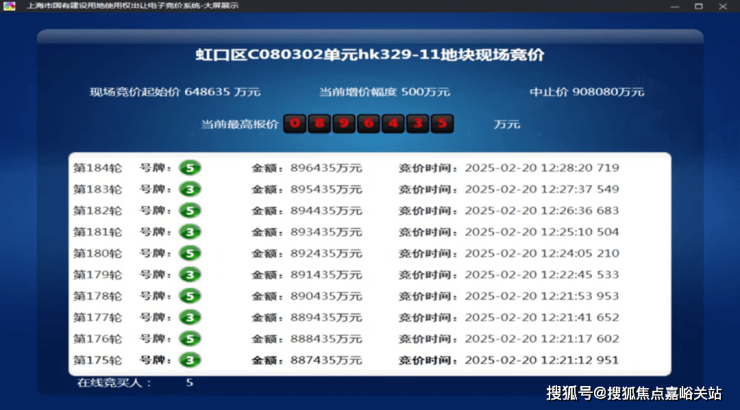The image size is (740, 410).
Task: Click the green number 3 badge in round 175
Action: coord(190,360)
